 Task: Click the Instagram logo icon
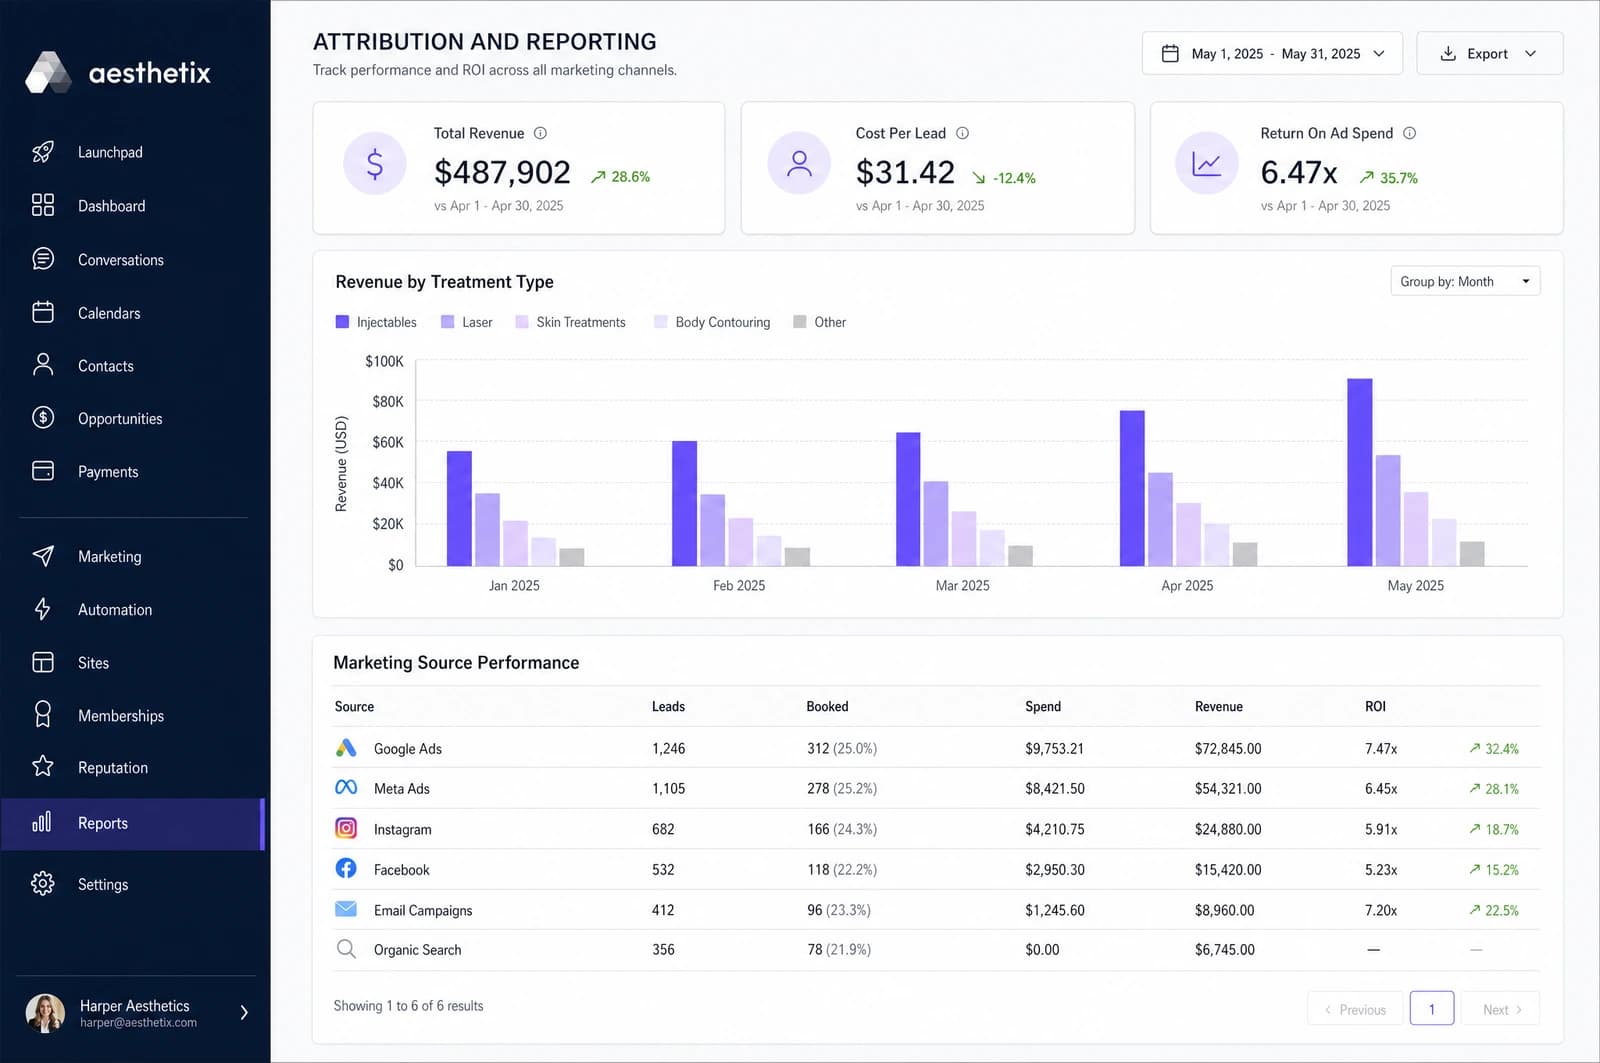pos(346,828)
